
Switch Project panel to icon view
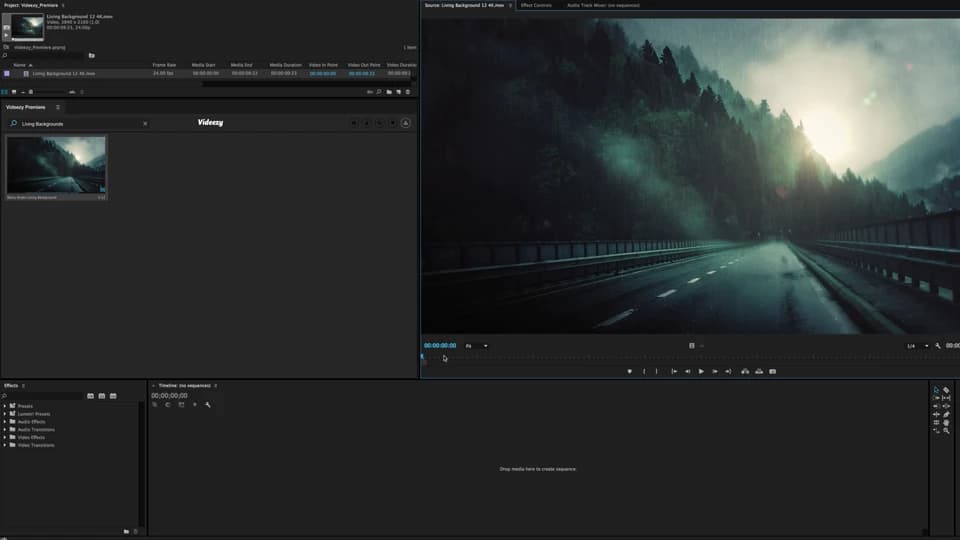click(x=14, y=92)
